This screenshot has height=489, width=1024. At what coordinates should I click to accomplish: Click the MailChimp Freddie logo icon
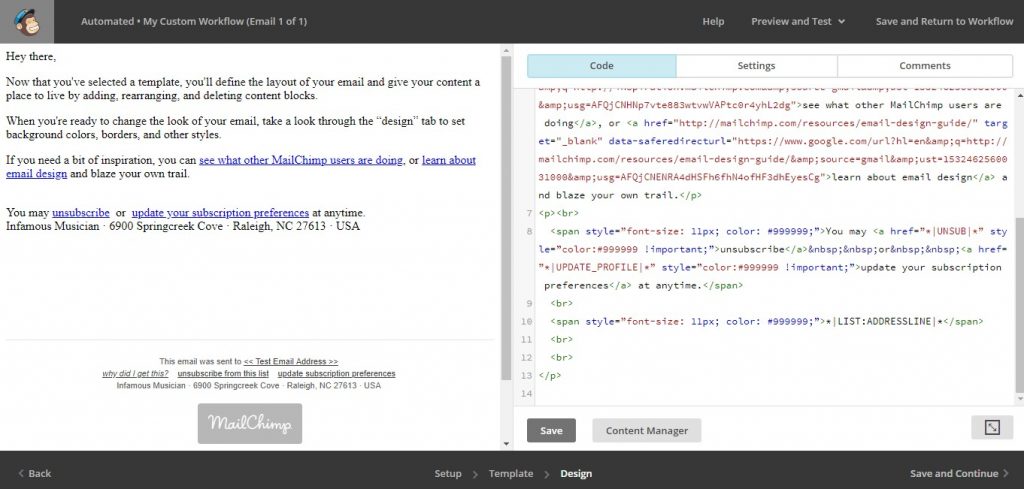[x=27, y=22]
